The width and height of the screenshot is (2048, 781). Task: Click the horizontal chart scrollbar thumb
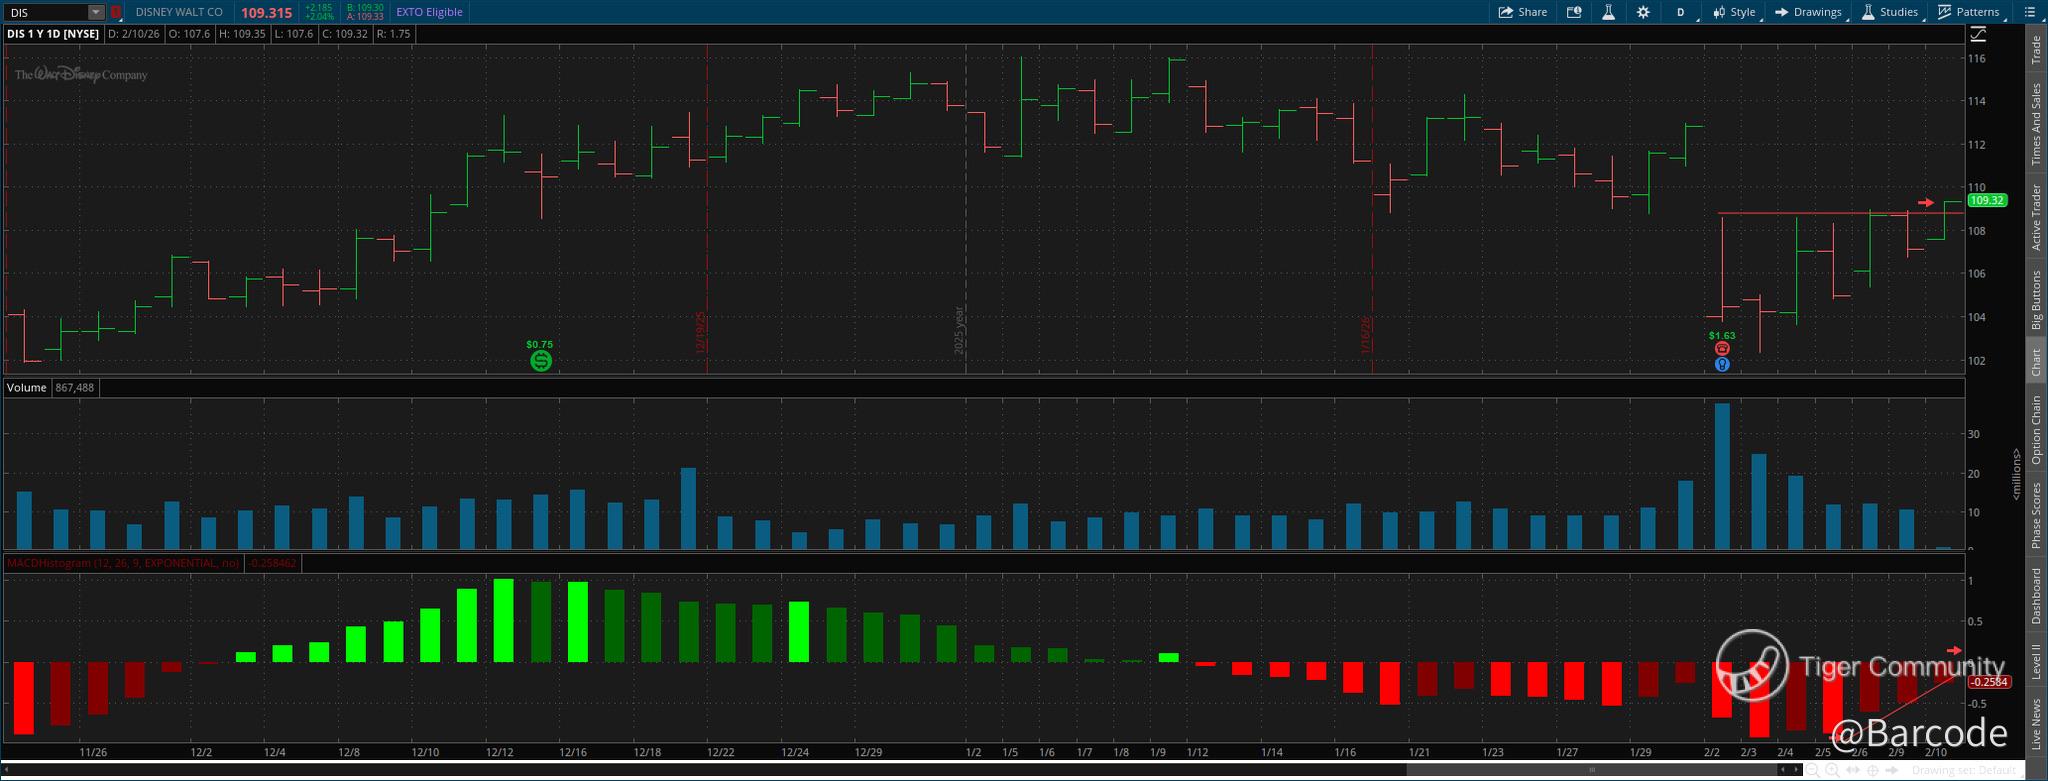1591,770
